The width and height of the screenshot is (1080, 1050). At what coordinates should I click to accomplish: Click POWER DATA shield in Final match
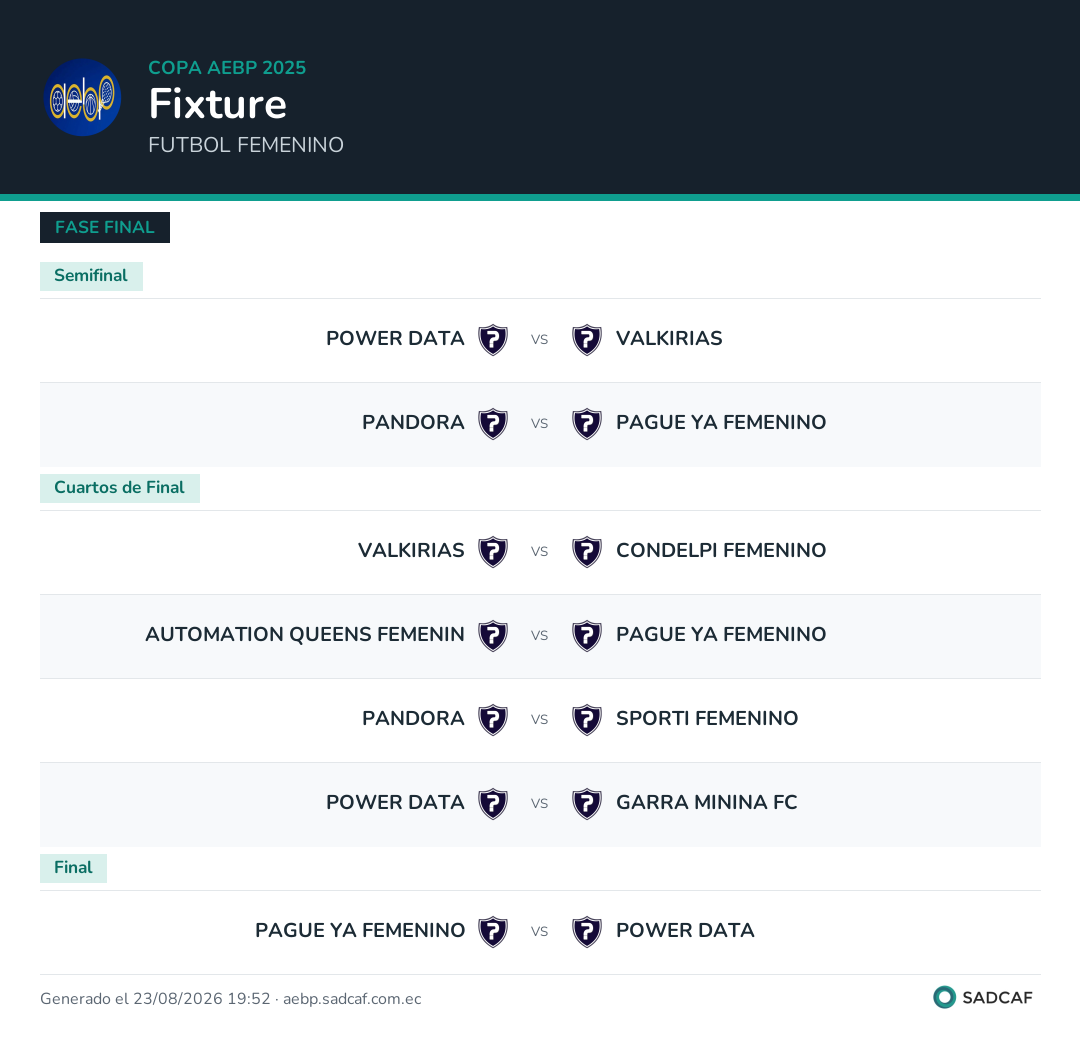pyautogui.click(x=587, y=932)
